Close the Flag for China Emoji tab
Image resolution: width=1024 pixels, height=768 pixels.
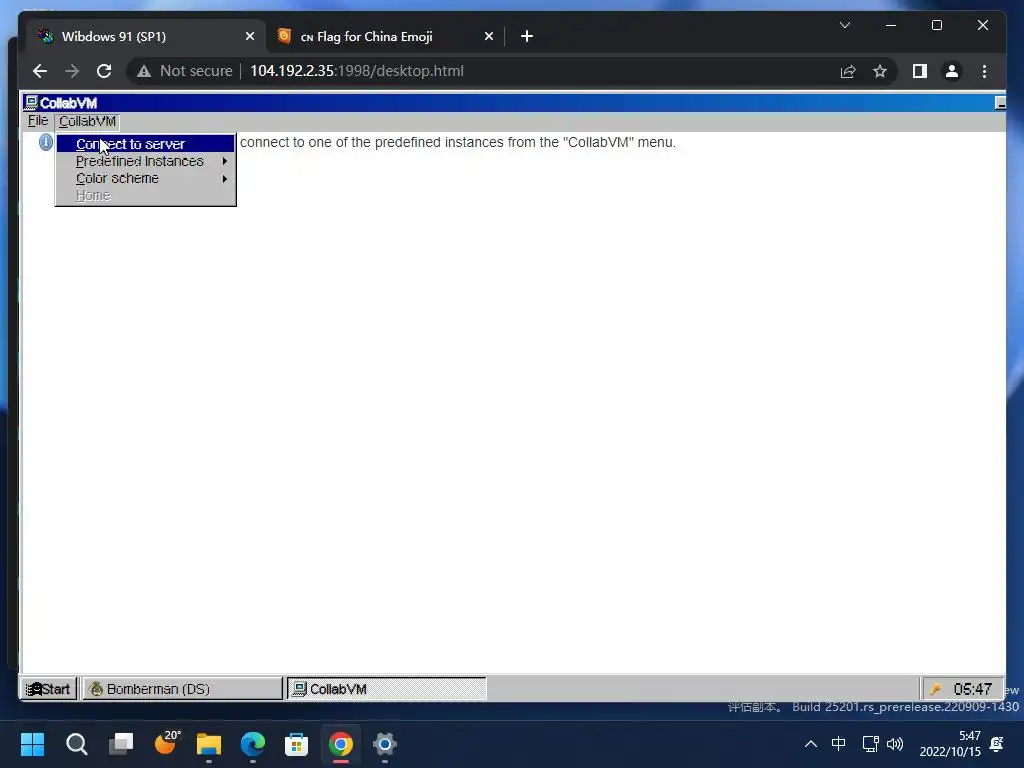[x=488, y=37]
